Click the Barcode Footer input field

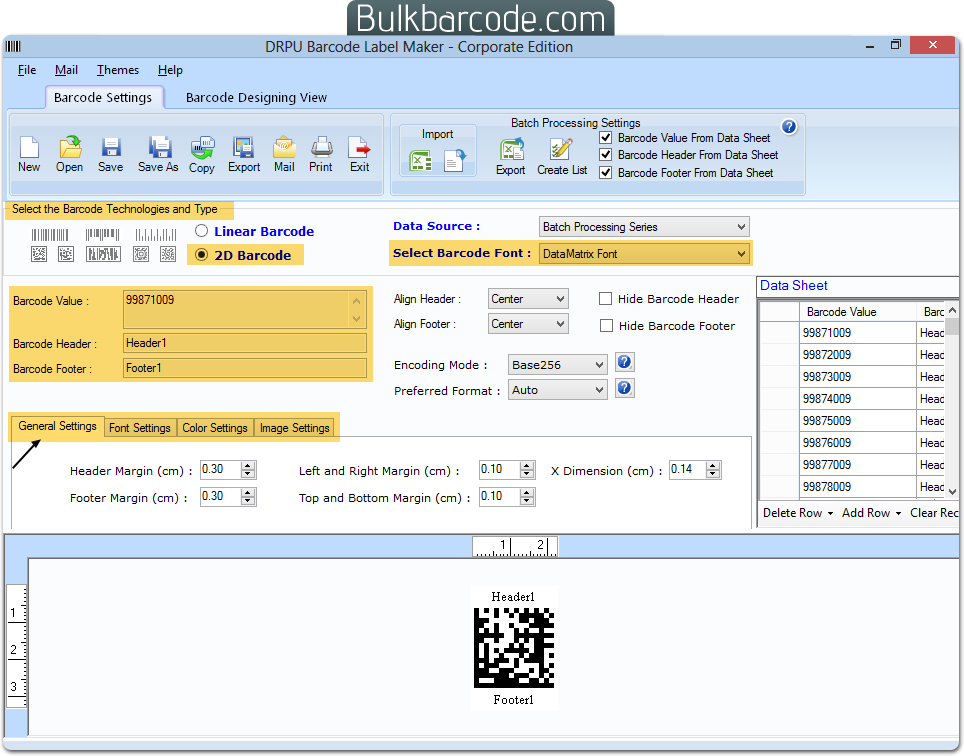click(245, 368)
